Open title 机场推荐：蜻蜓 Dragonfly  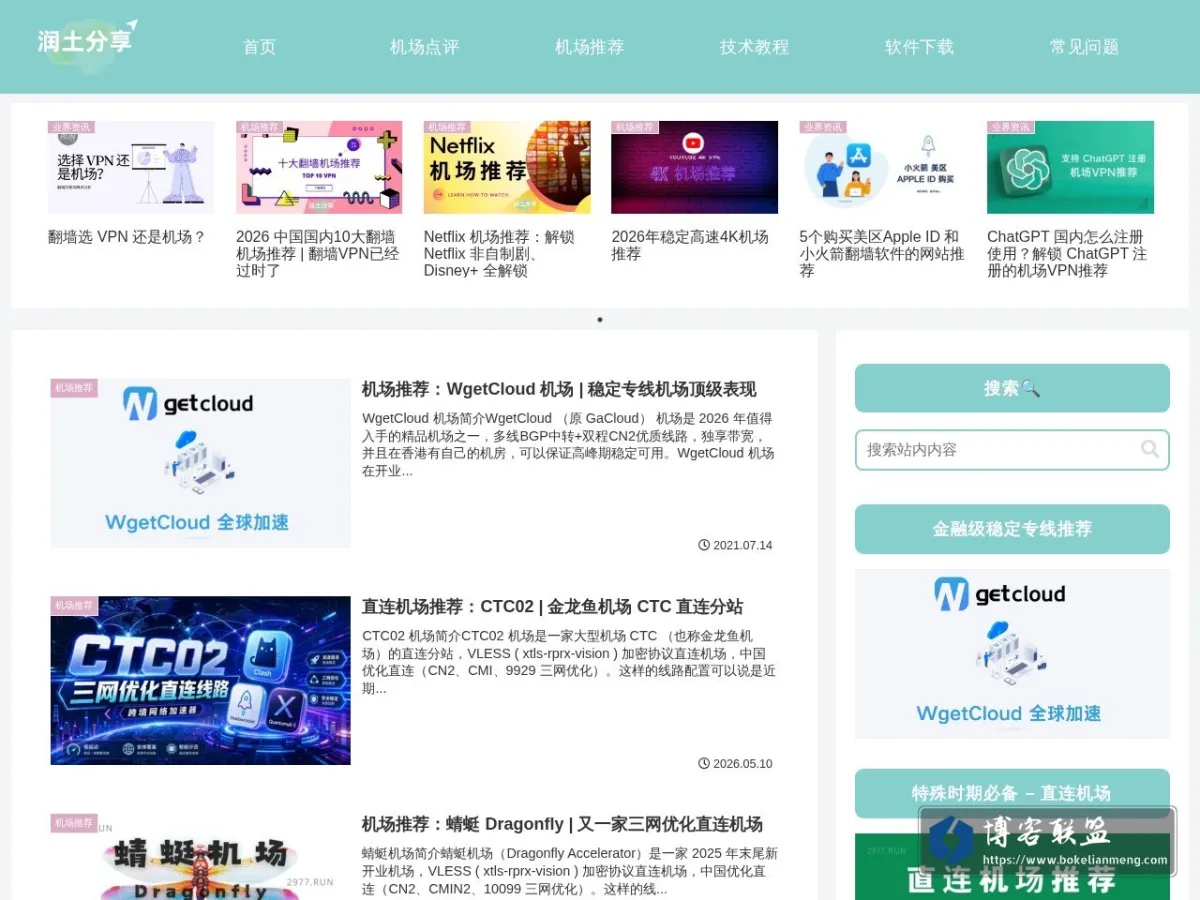pyautogui.click(x=562, y=824)
